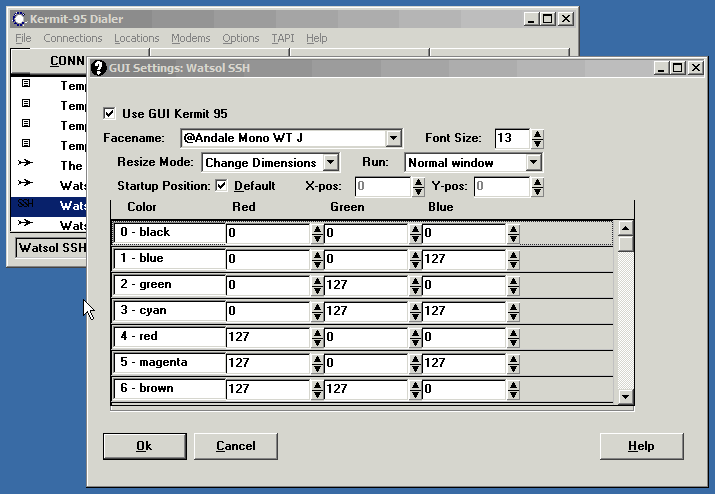
Task: Select the '6 - brown' color row label
Action: [x=169, y=389]
